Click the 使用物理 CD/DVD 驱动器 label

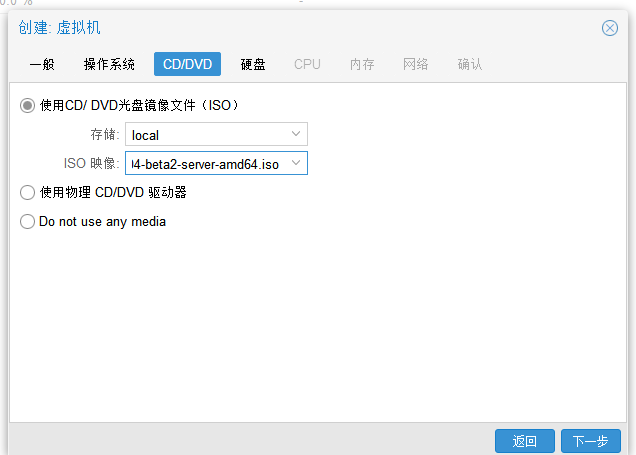(113, 192)
